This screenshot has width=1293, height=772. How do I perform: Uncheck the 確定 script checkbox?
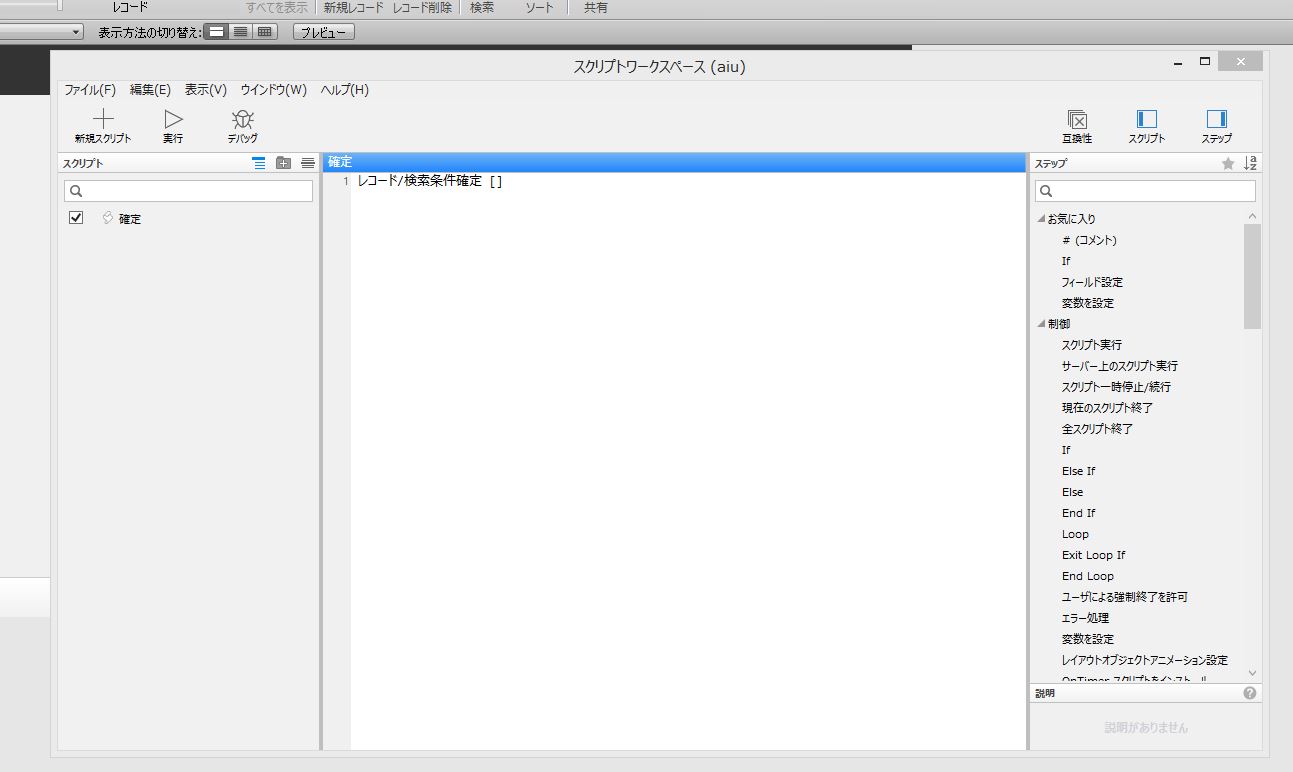(x=76, y=218)
